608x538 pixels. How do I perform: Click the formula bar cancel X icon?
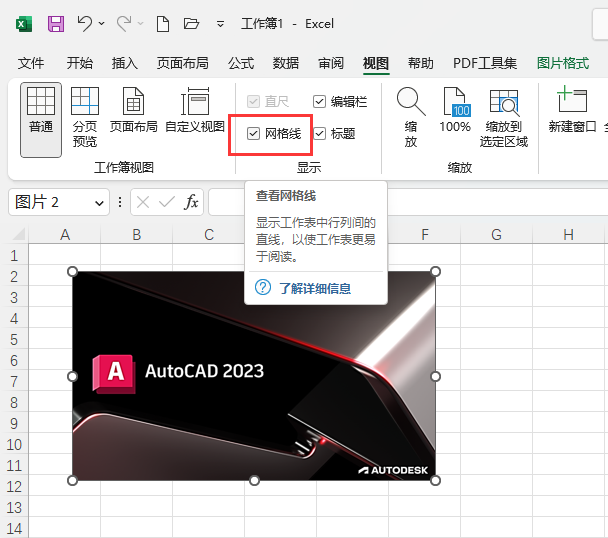(143, 202)
